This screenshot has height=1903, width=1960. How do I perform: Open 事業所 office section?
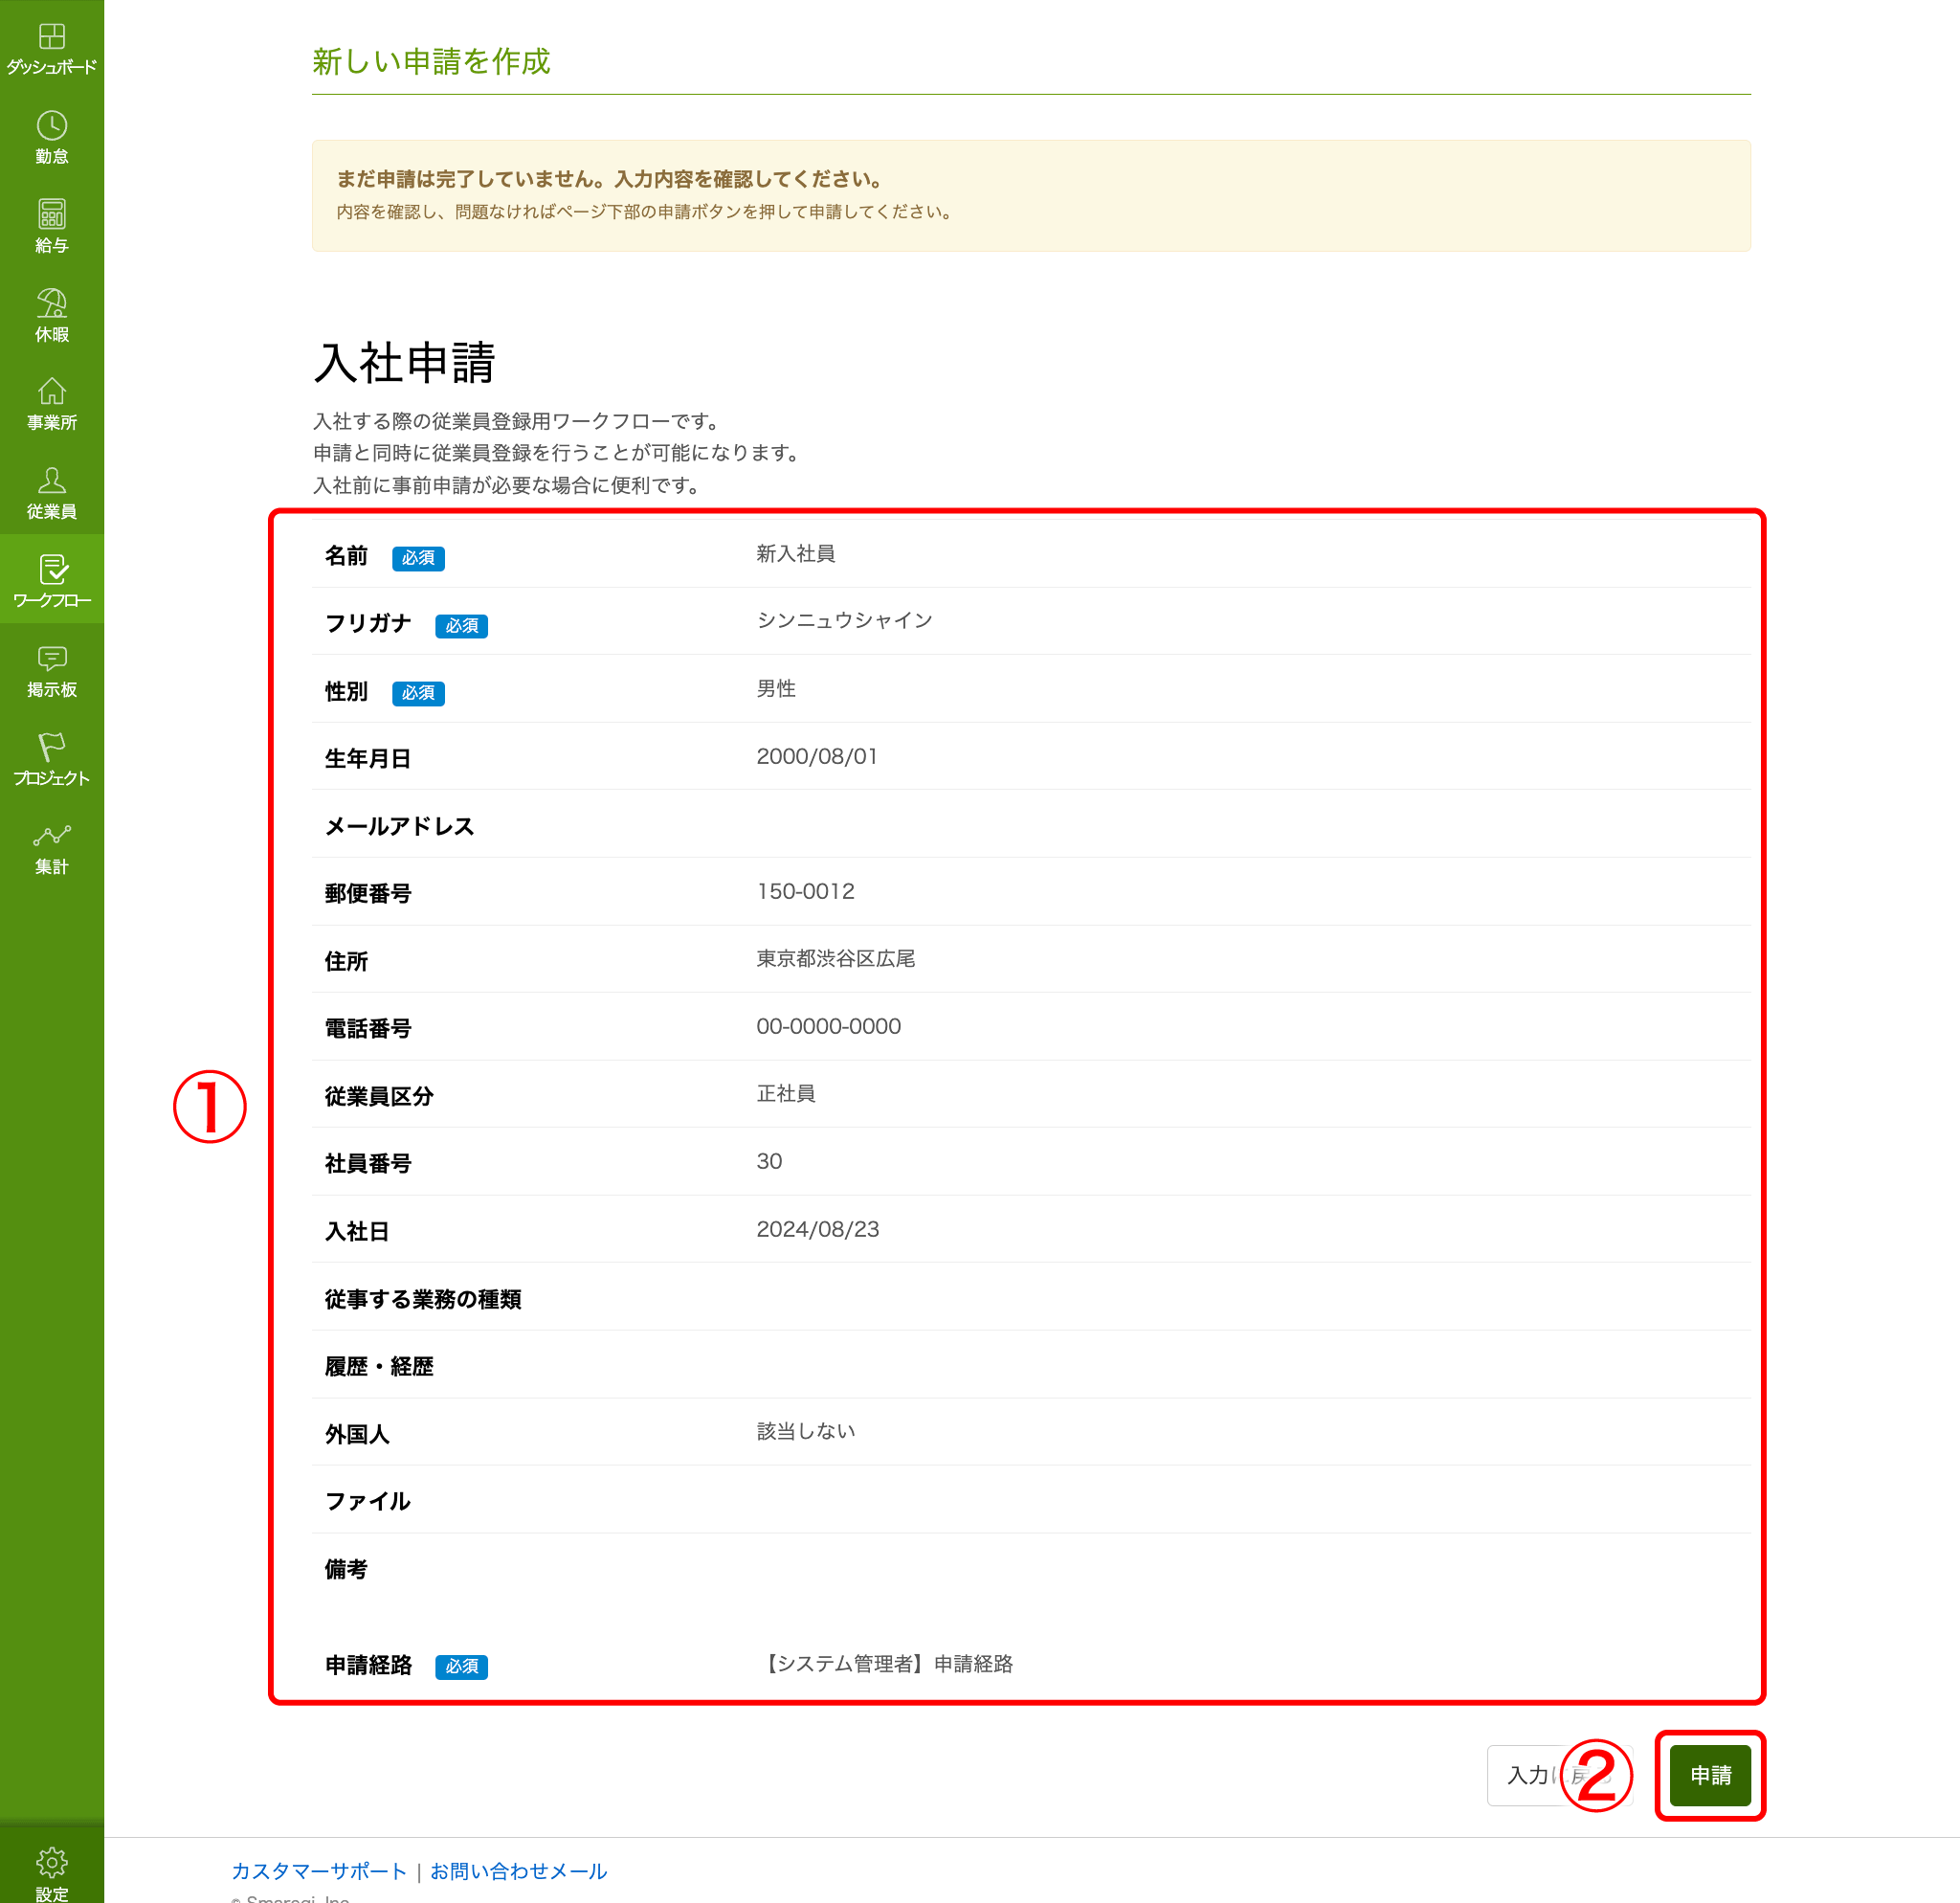click(52, 404)
